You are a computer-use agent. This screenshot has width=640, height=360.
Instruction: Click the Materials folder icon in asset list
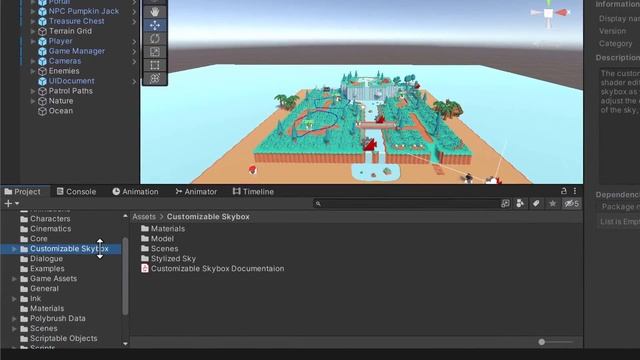click(144, 229)
